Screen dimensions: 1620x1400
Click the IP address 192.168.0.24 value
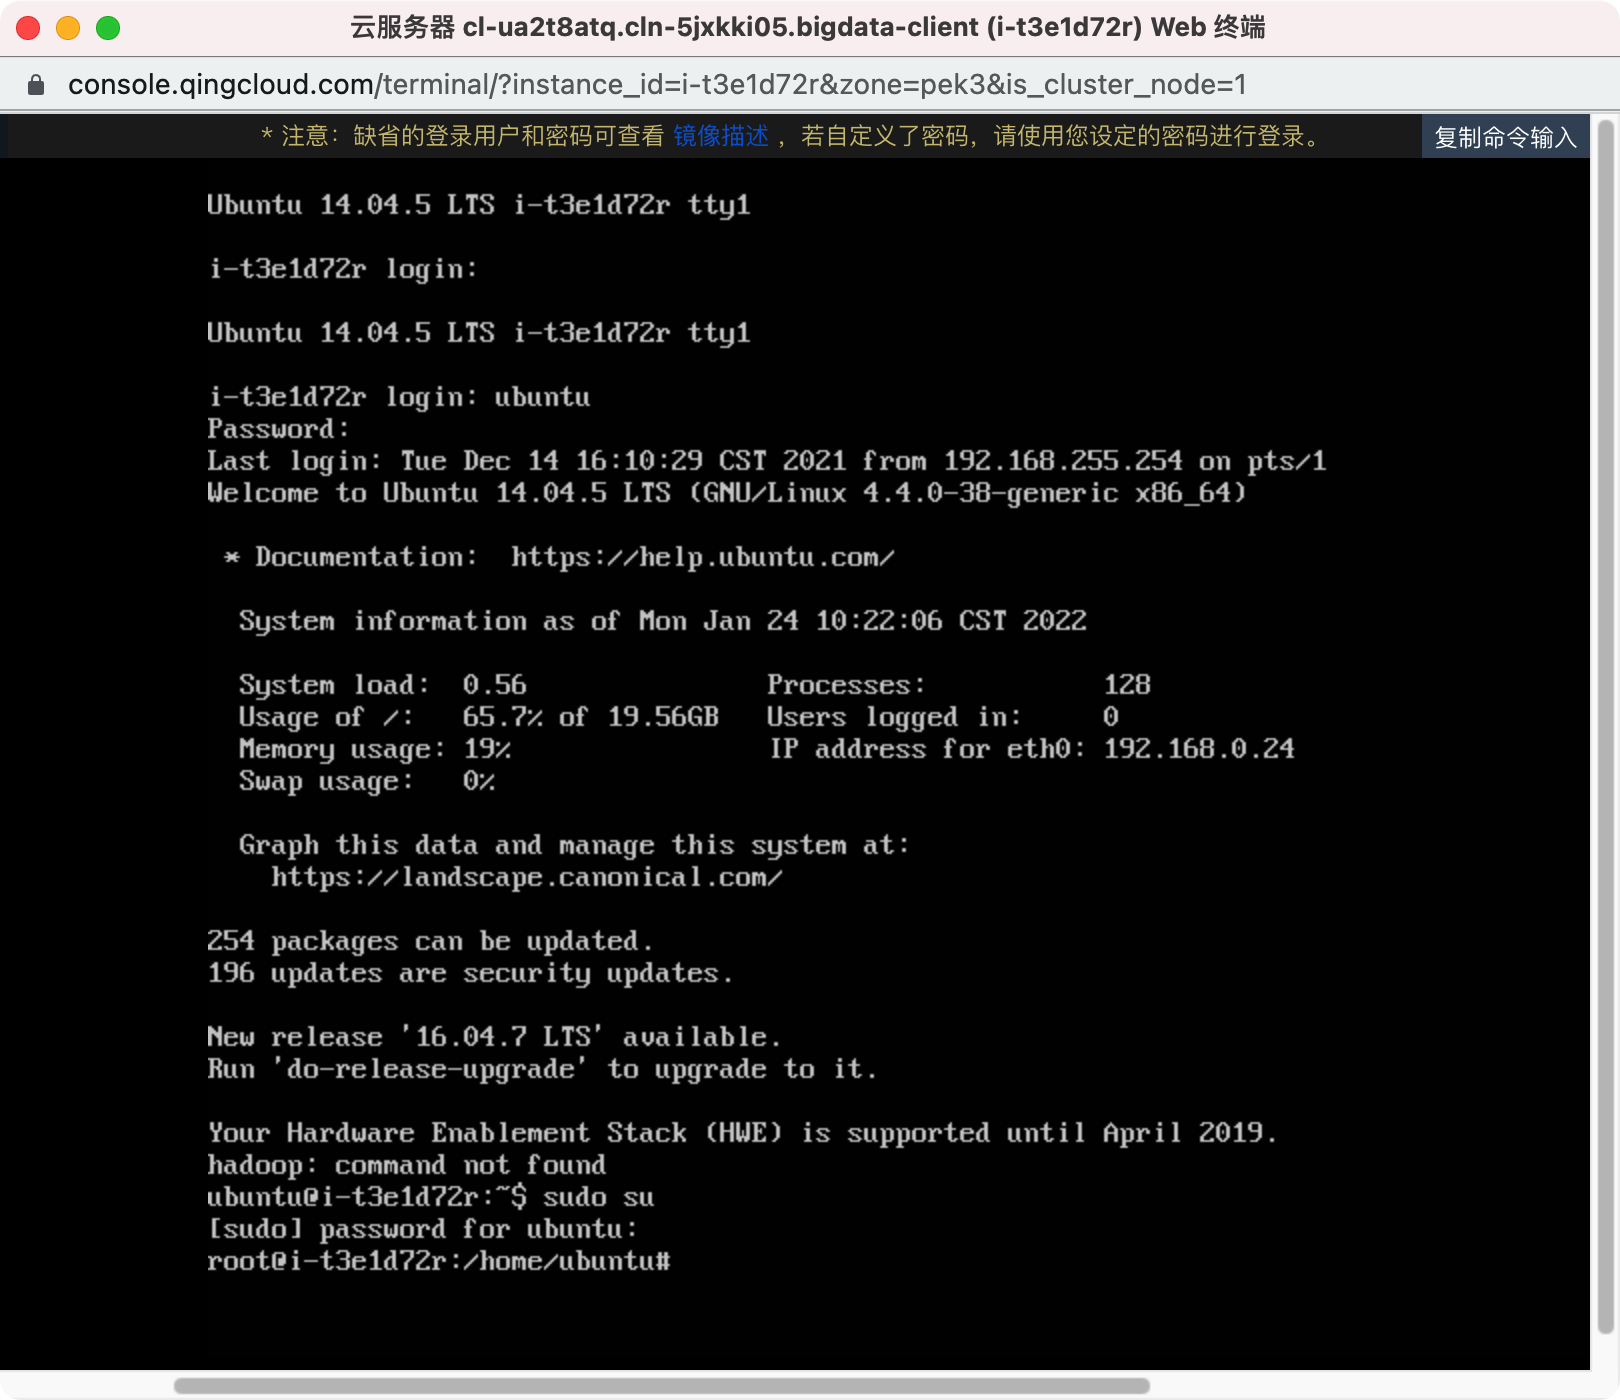point(1199,749)
